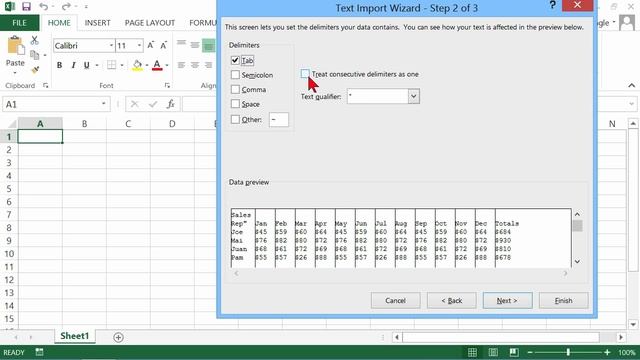Click the Top Align icon

tap(182, 43)
